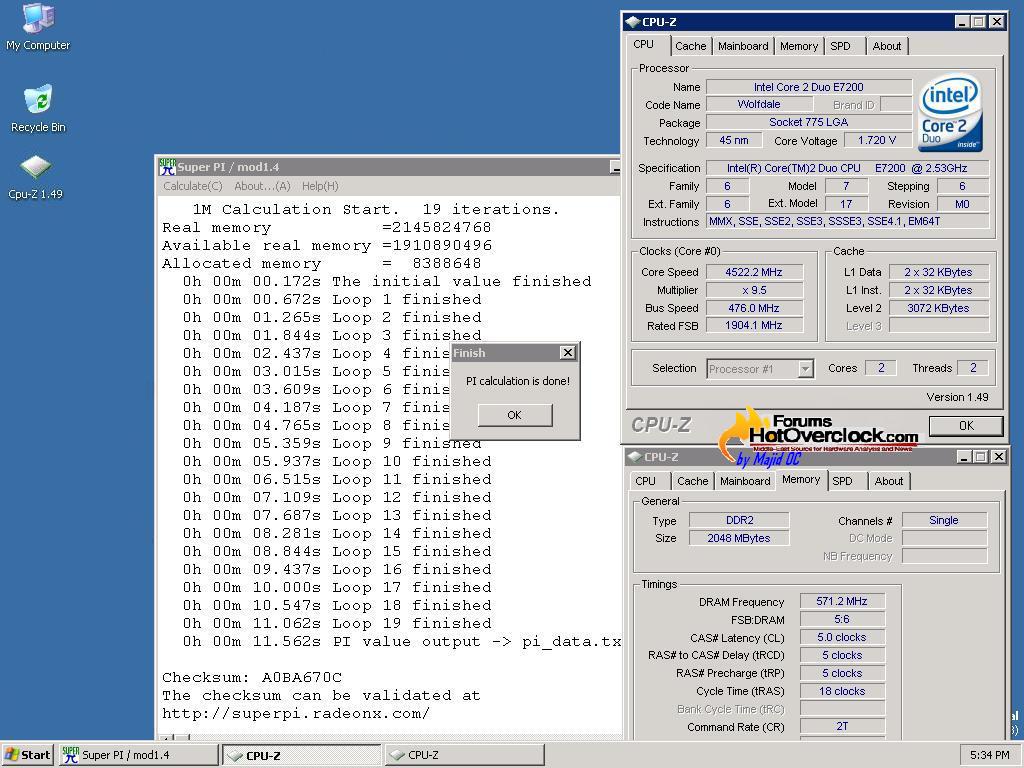Switch to About tab in lower CPU-Z window
1024x768 pixels.
(889, 481)
